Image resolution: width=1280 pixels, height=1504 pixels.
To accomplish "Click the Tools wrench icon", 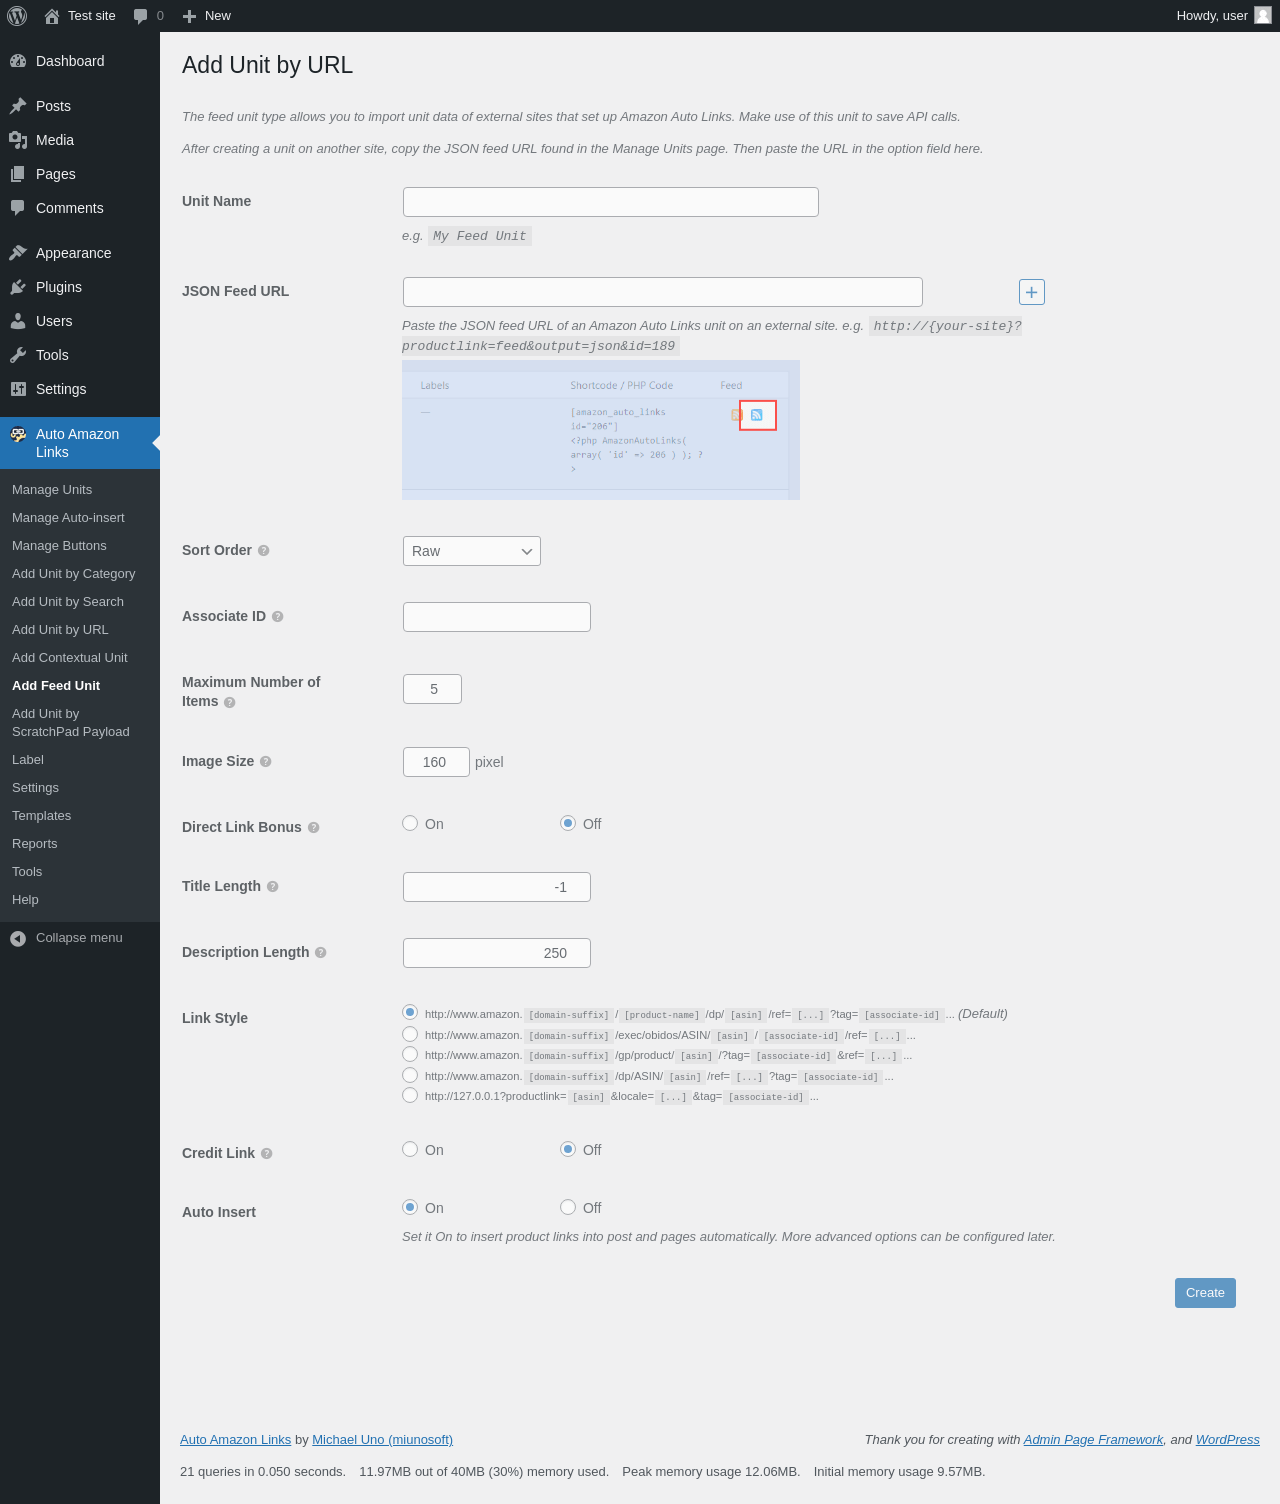I will [18, 355].
